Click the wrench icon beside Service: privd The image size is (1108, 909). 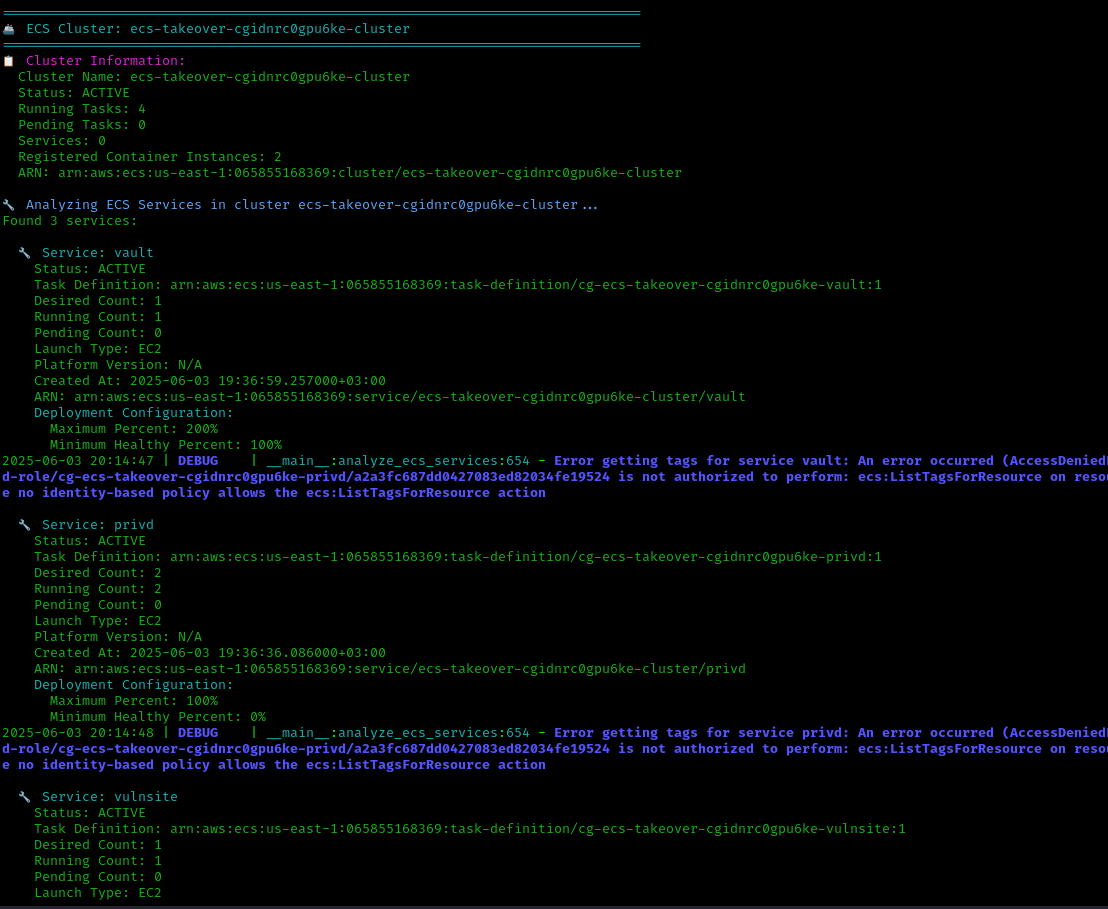point(25,525)
